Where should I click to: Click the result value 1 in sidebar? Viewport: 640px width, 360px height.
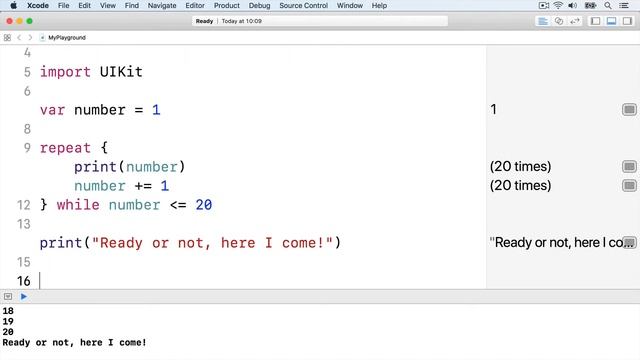tap(493, 109)
